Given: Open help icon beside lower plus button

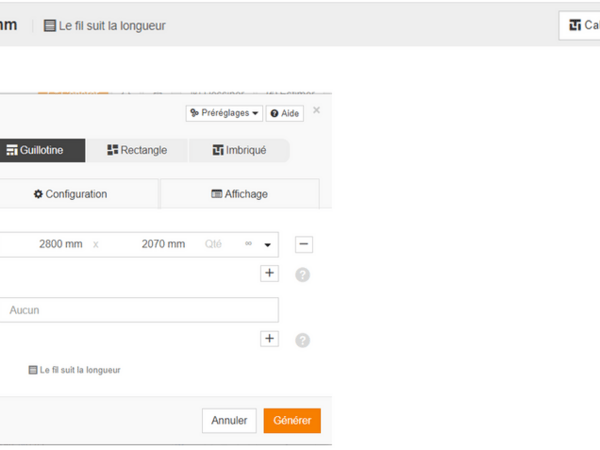Looking at the screenshot, I should [302, 340].
